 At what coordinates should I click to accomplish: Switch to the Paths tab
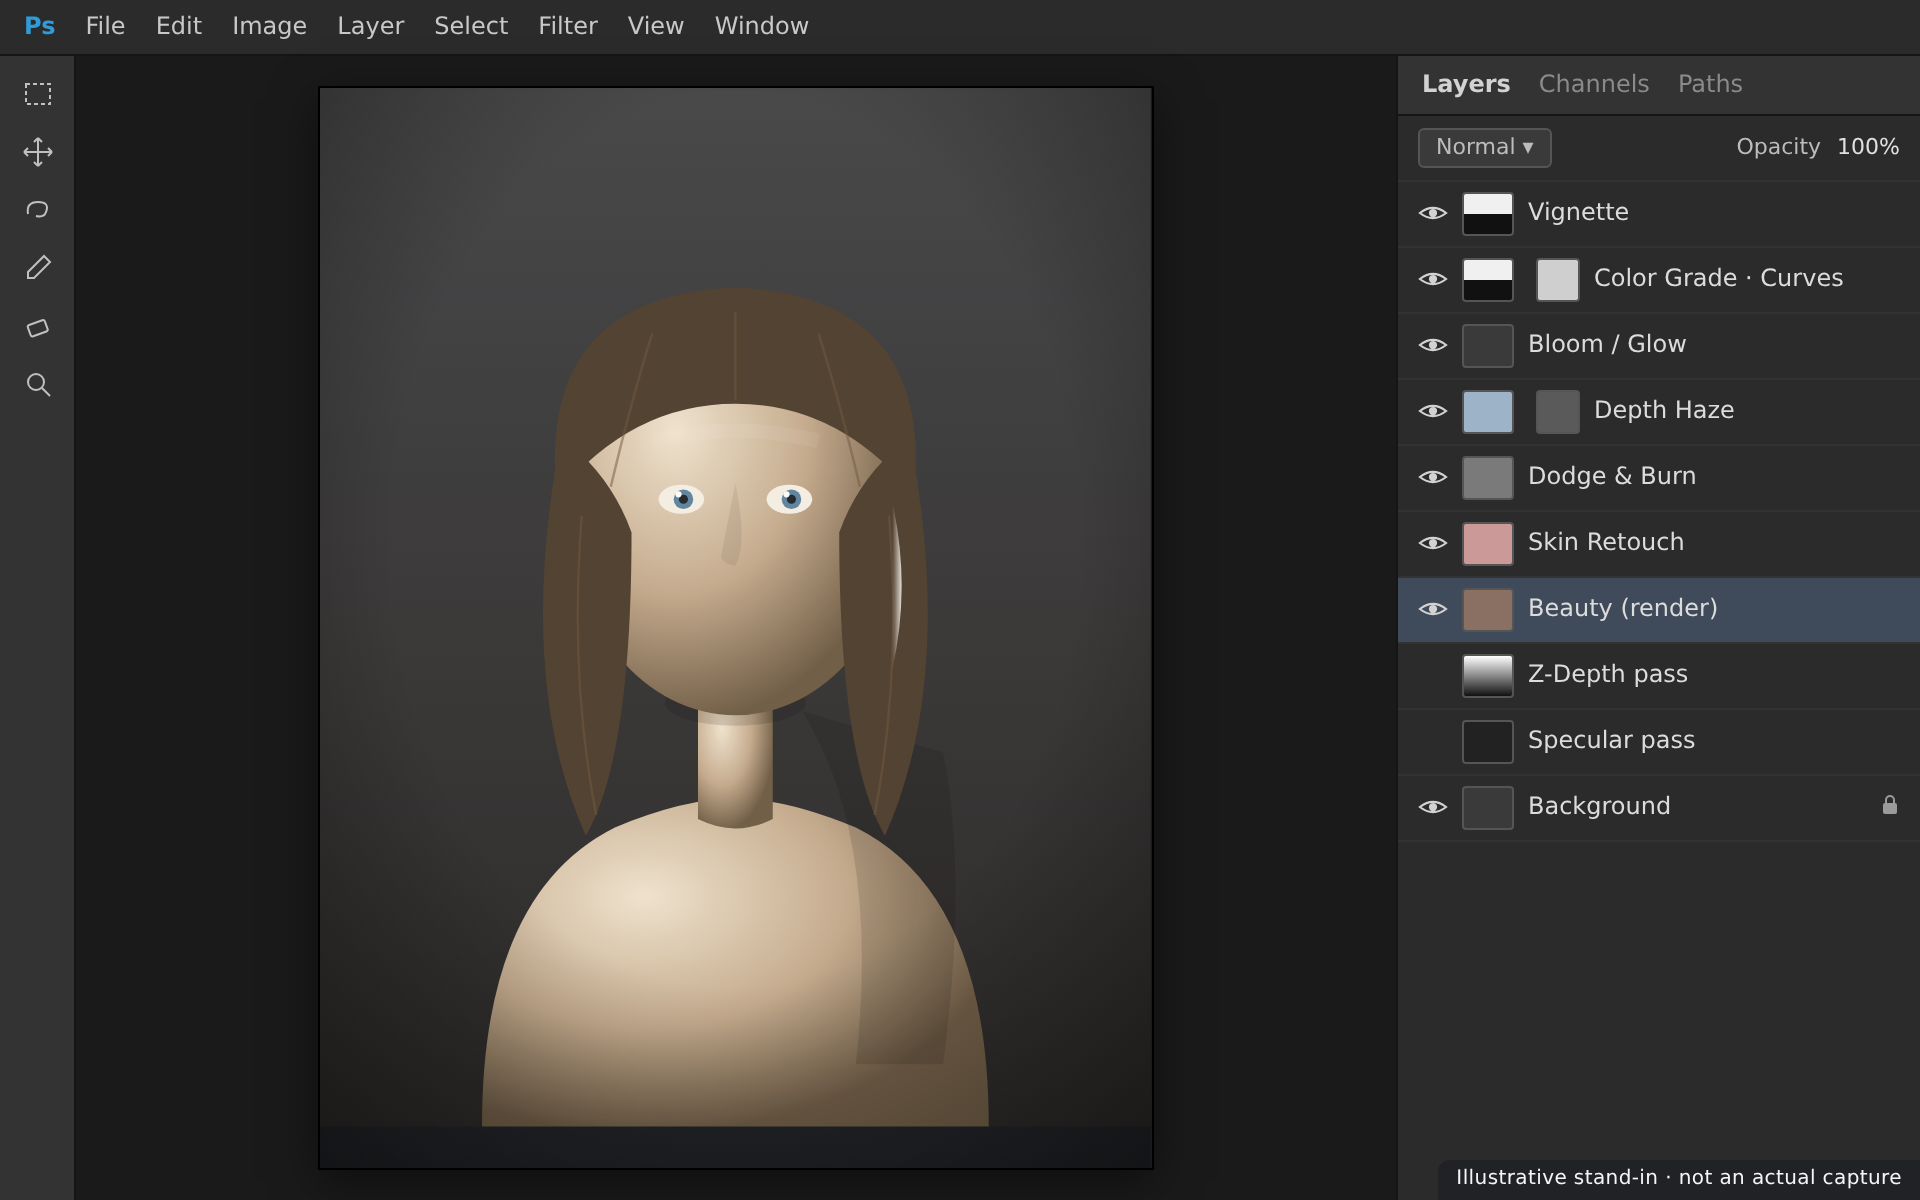(x=1710, y=84)
